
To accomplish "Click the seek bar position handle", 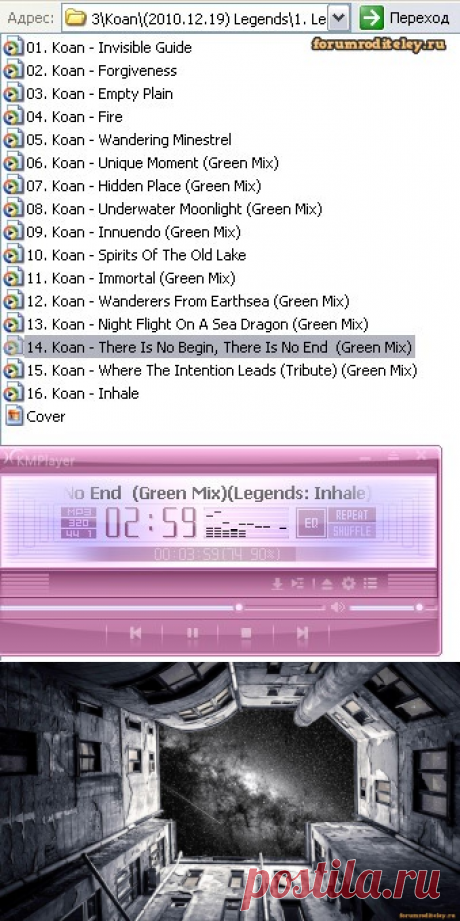I will click(x=239, y=607).
